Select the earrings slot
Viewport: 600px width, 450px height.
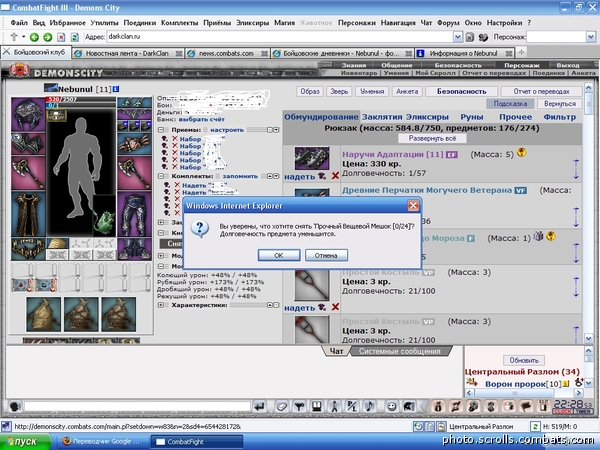tap(134, 102)
